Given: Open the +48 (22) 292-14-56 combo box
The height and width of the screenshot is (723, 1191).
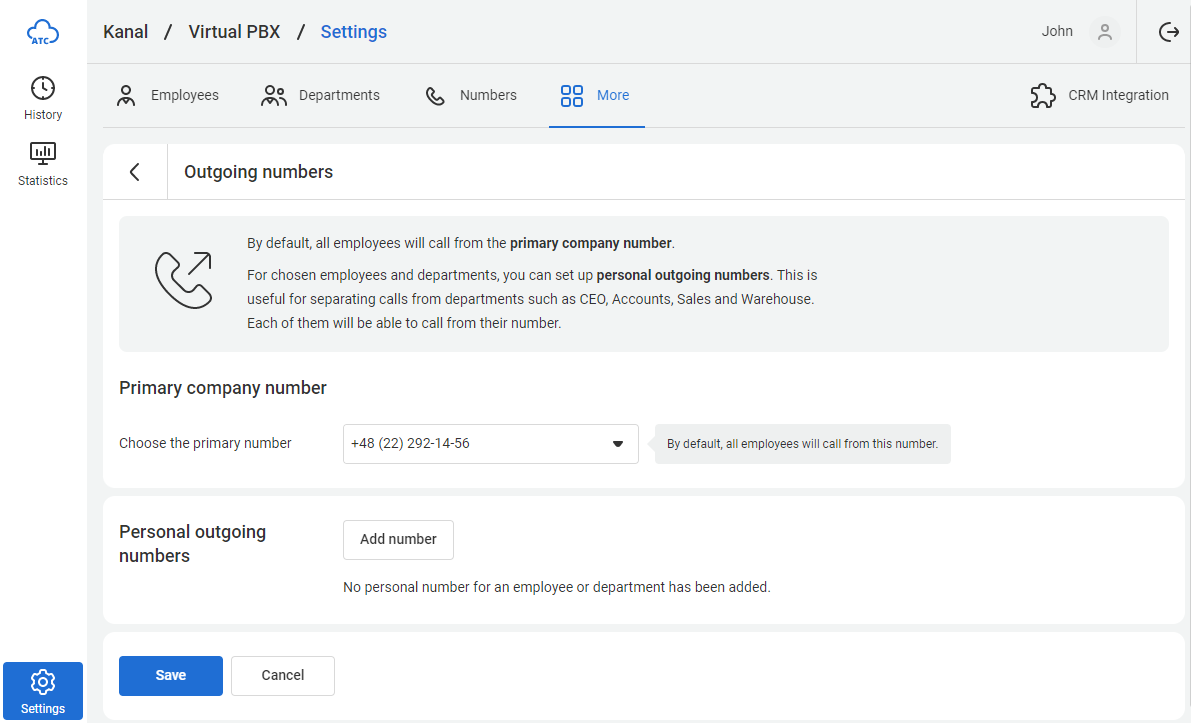Looking at the screenshot, I should click(480, 444).
